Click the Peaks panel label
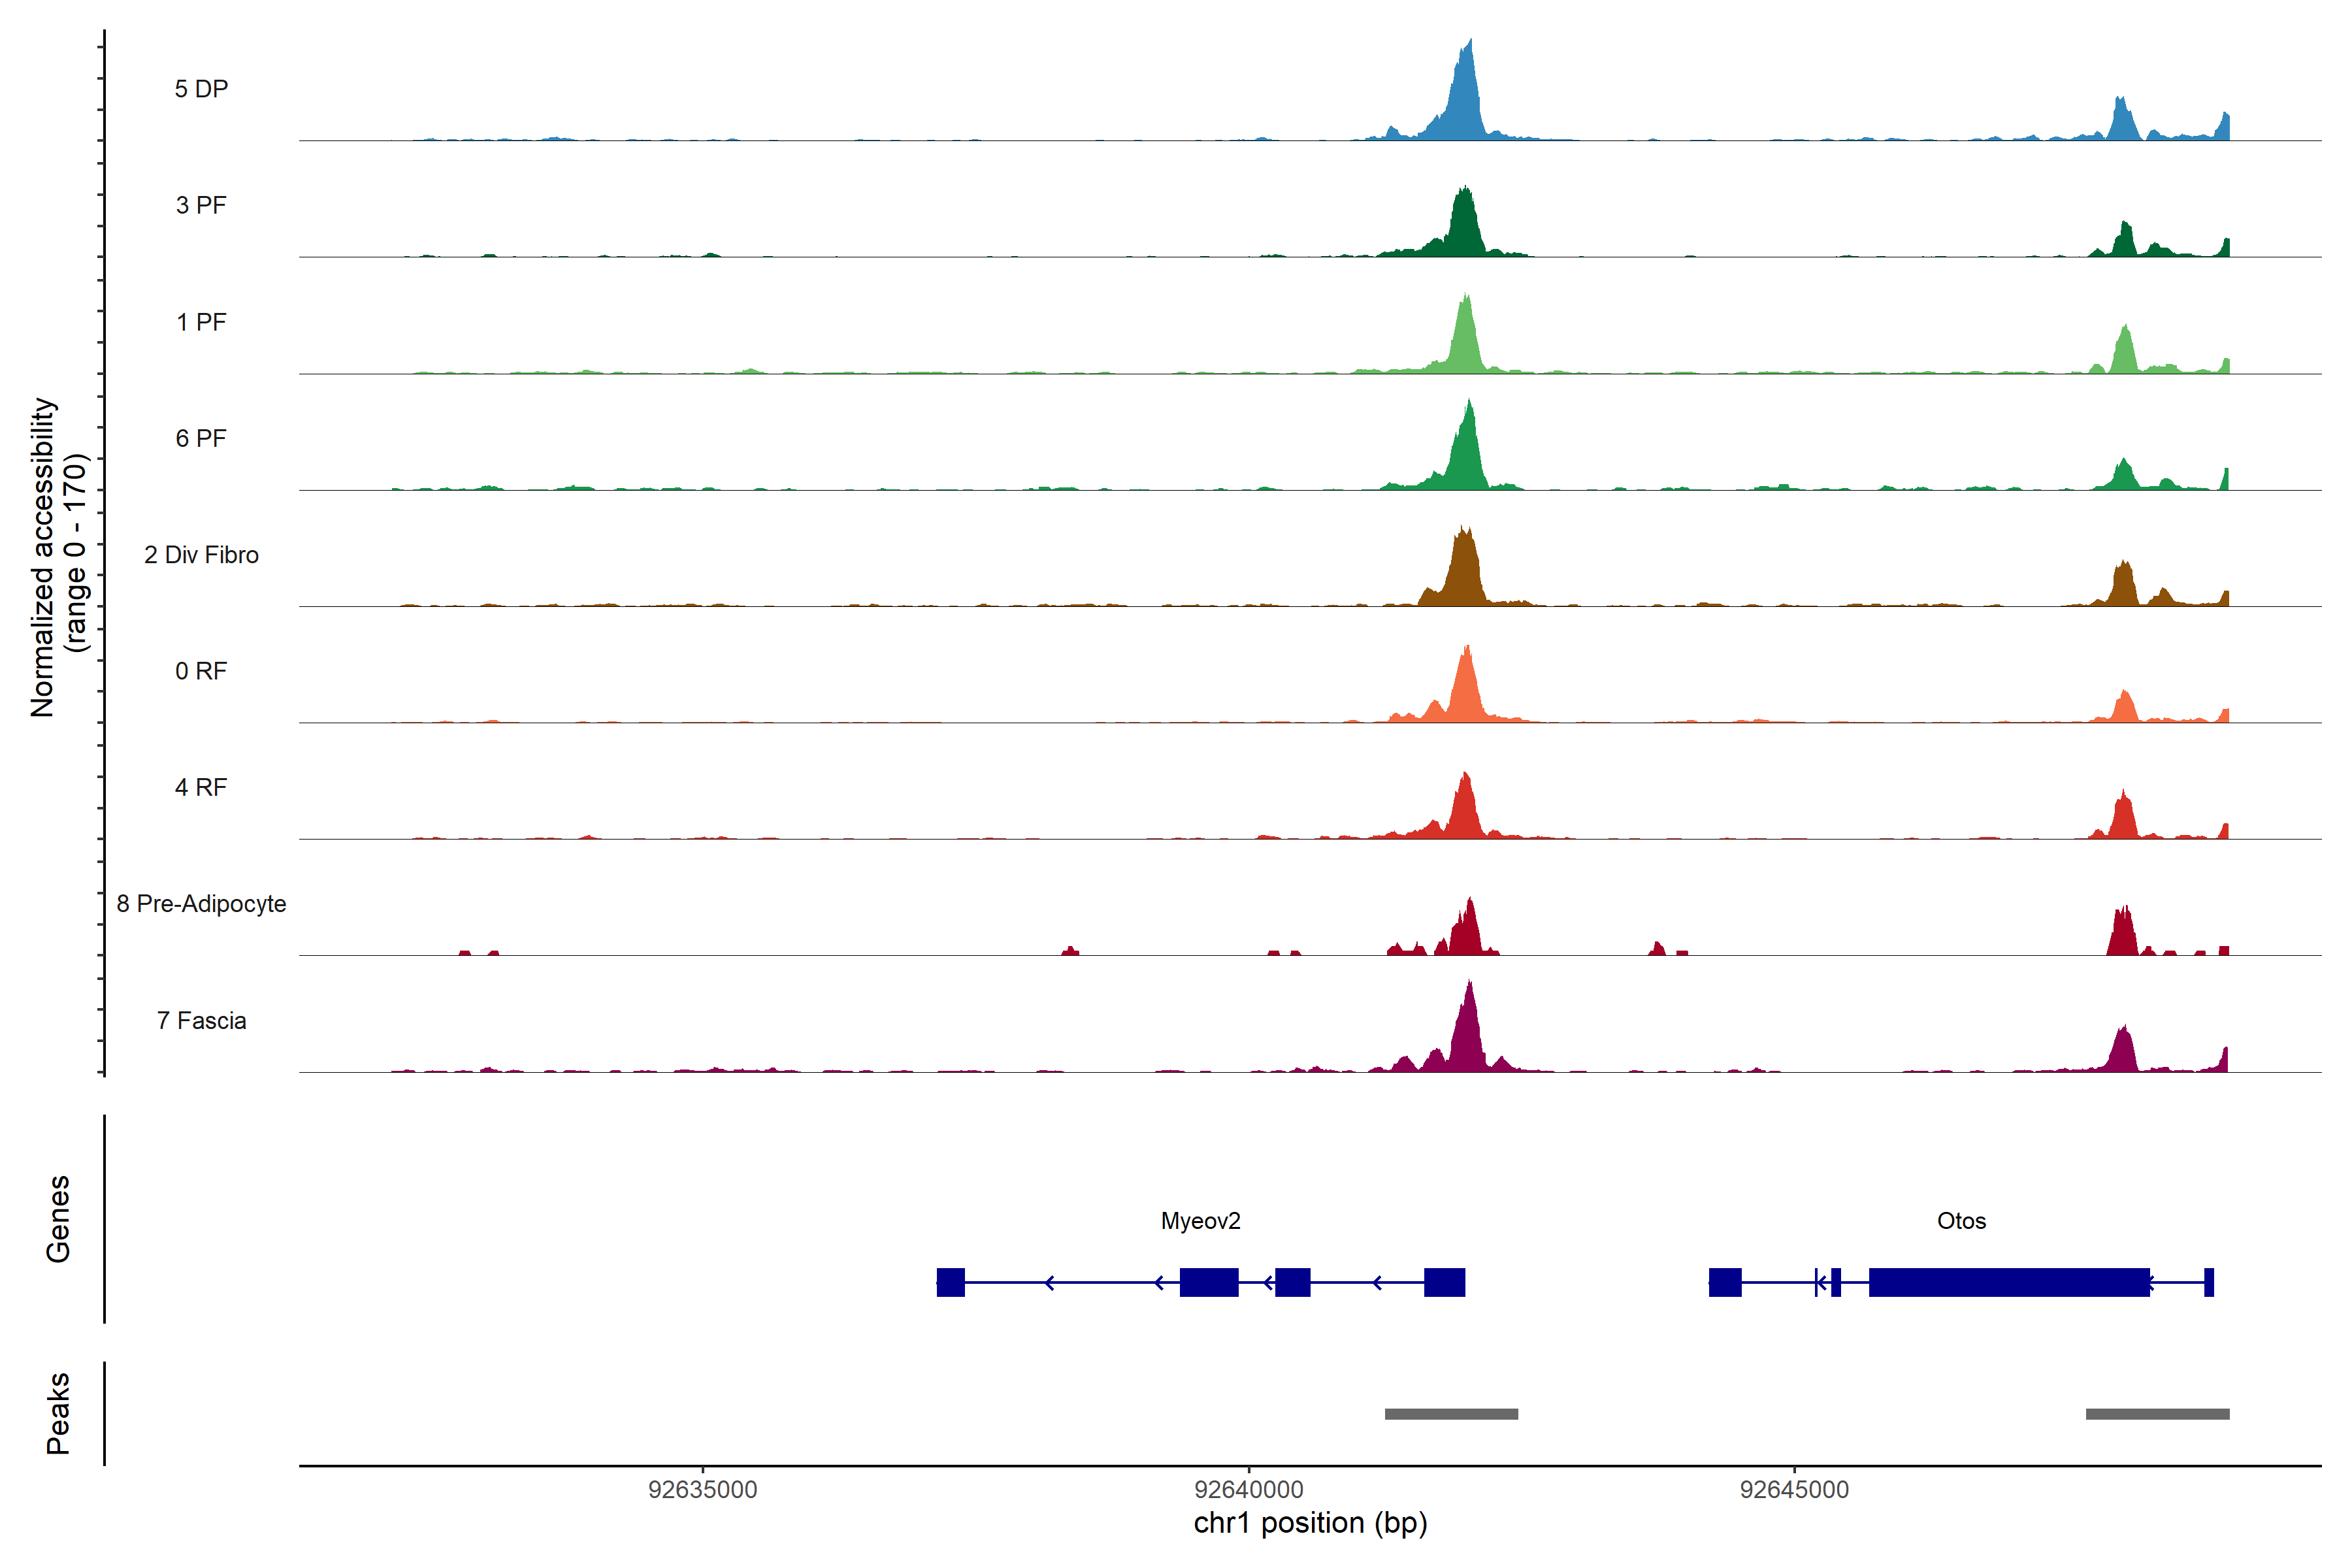 tap(58, 1413)
